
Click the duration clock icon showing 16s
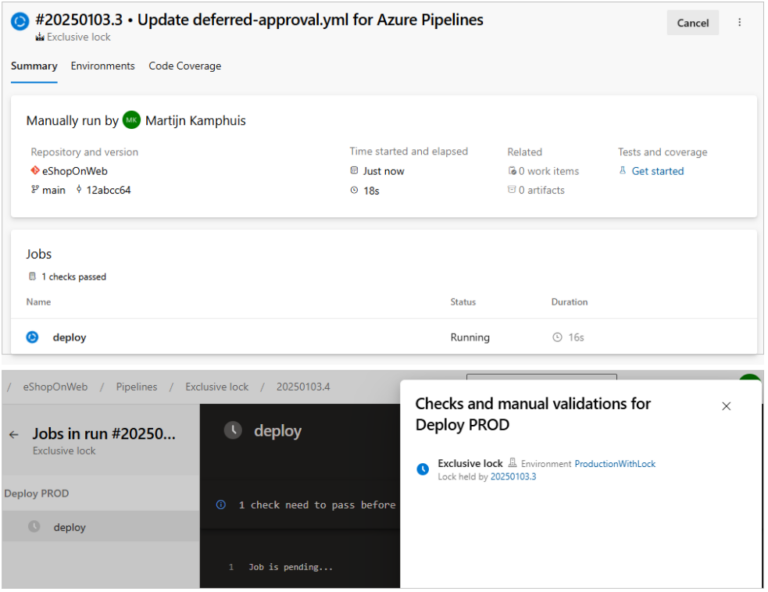557,337
